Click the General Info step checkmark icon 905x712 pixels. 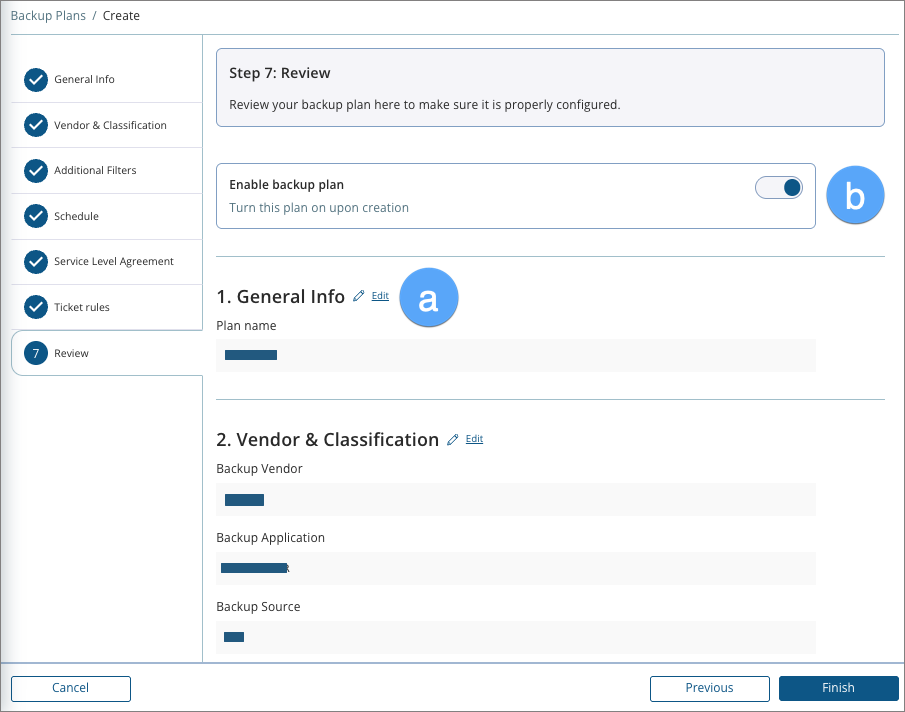click(x=36, y=80)
